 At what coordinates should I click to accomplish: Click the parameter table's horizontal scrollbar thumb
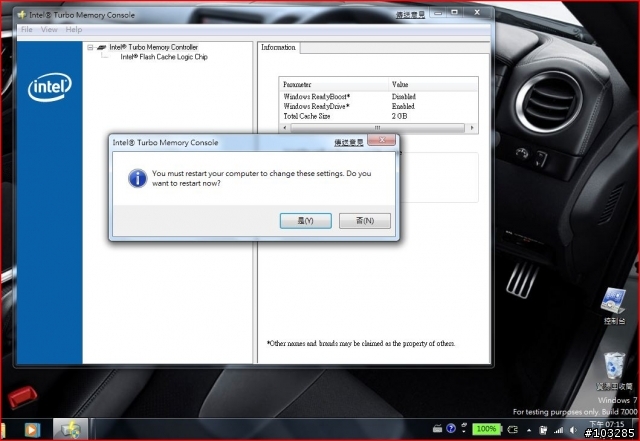[377, 128]
